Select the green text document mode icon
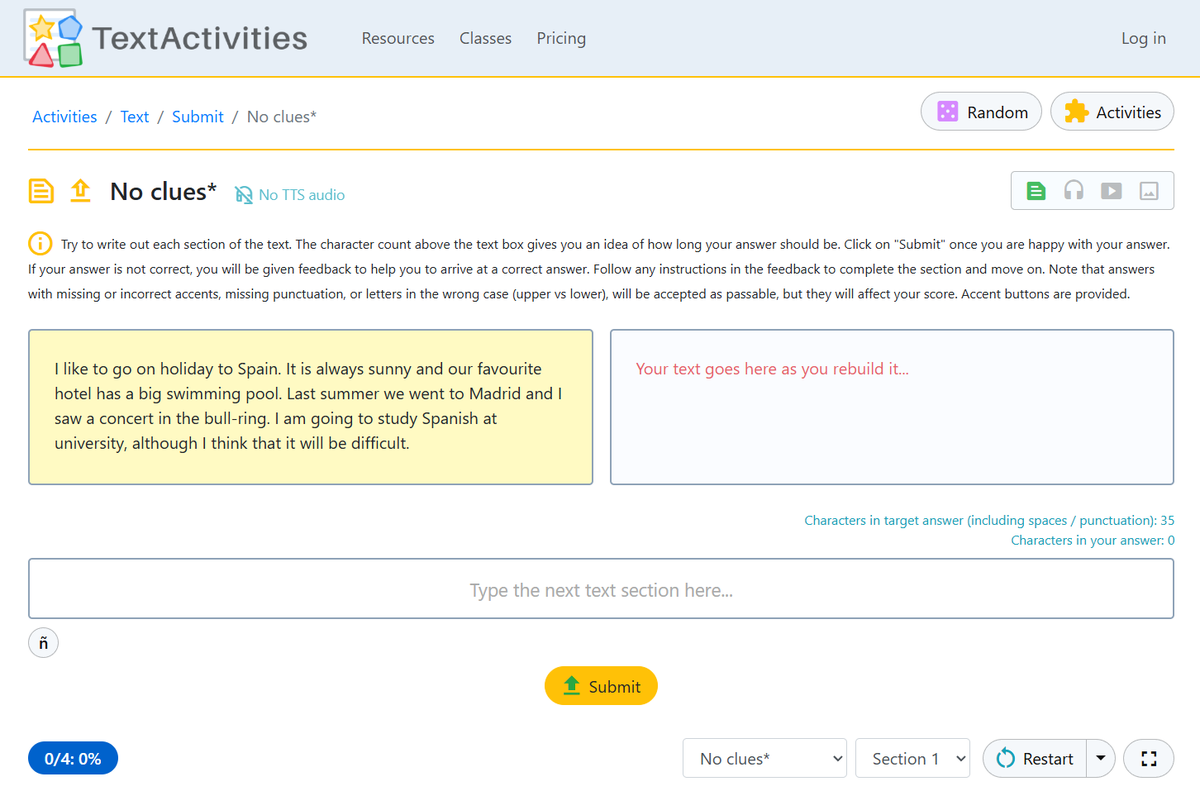This screenshot has height=791, width=1200. coord(1036,191)
